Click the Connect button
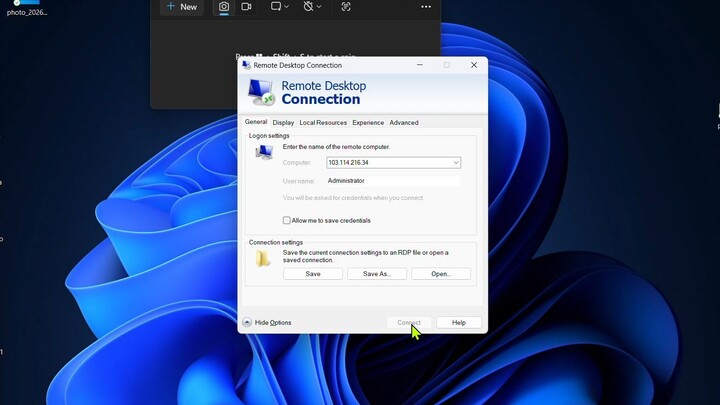Image resolution: width=720 pixels, height=405 pixels. pos(409,322)
